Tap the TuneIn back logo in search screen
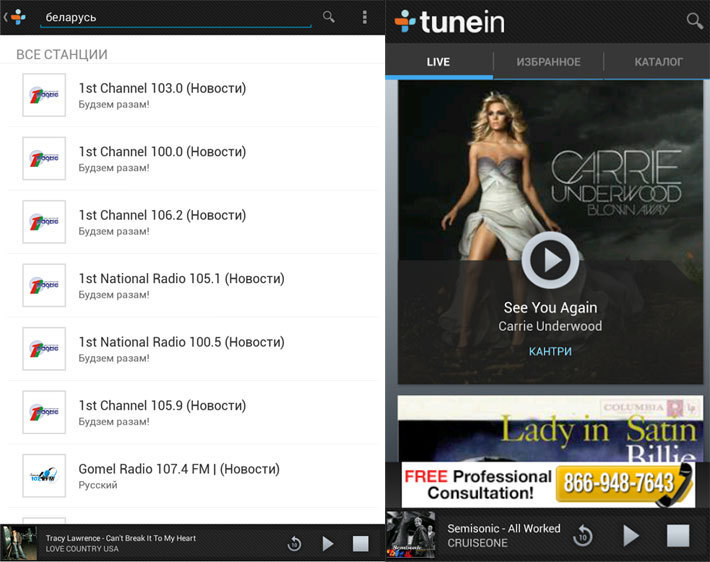The height and width of the screenshot is (562, 710). pos(15,17)
